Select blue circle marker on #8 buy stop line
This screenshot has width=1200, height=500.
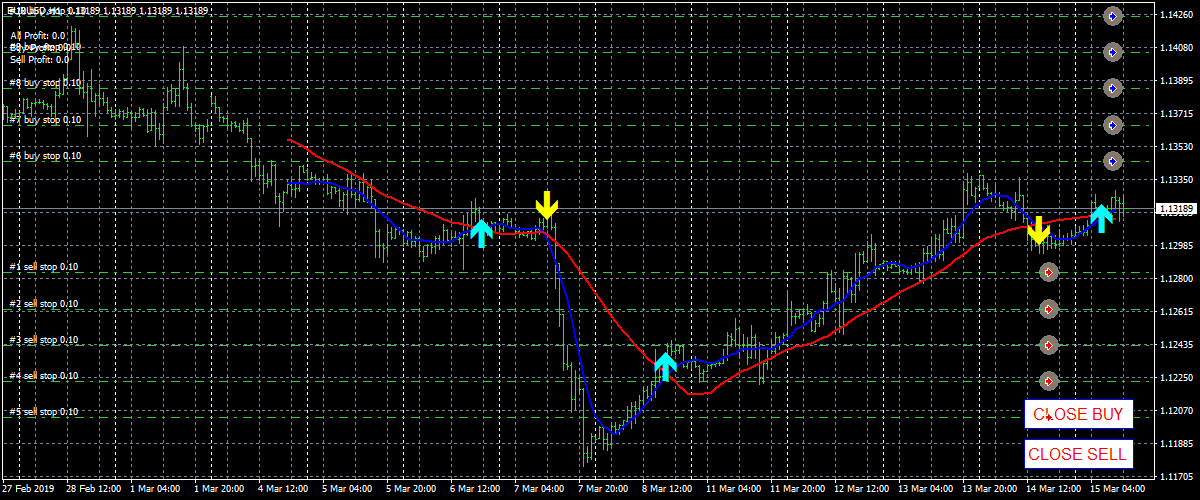(x=1113, y=88)
